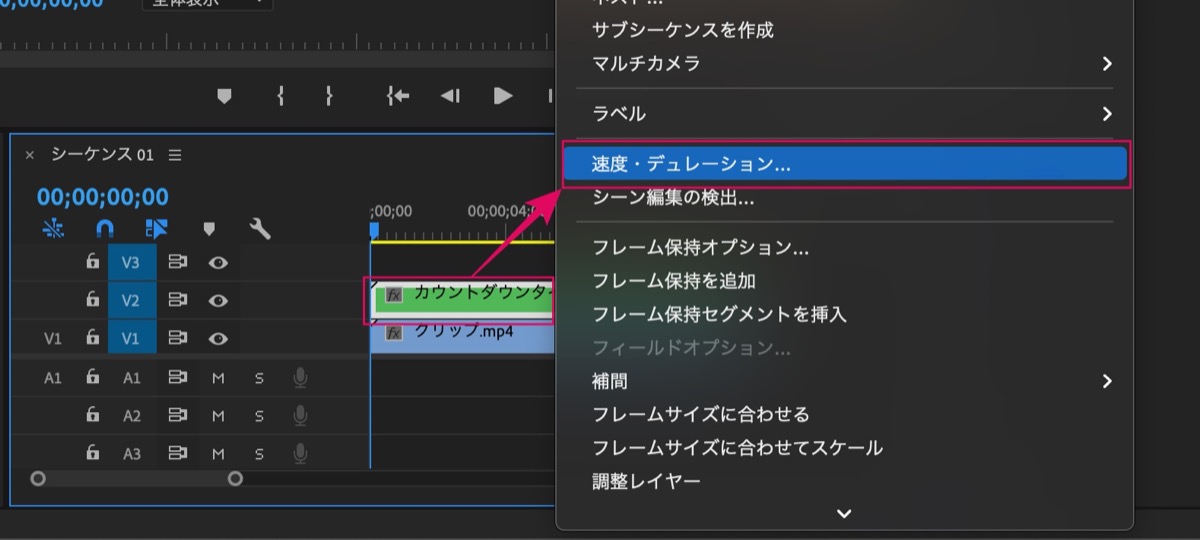
Task: Toggle the V1 track lock
Action: pos(92,338)
